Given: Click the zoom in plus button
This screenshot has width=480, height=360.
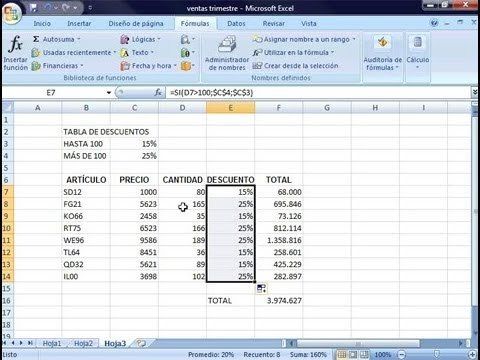Looking at the screenshot, I should click(472, 354).
